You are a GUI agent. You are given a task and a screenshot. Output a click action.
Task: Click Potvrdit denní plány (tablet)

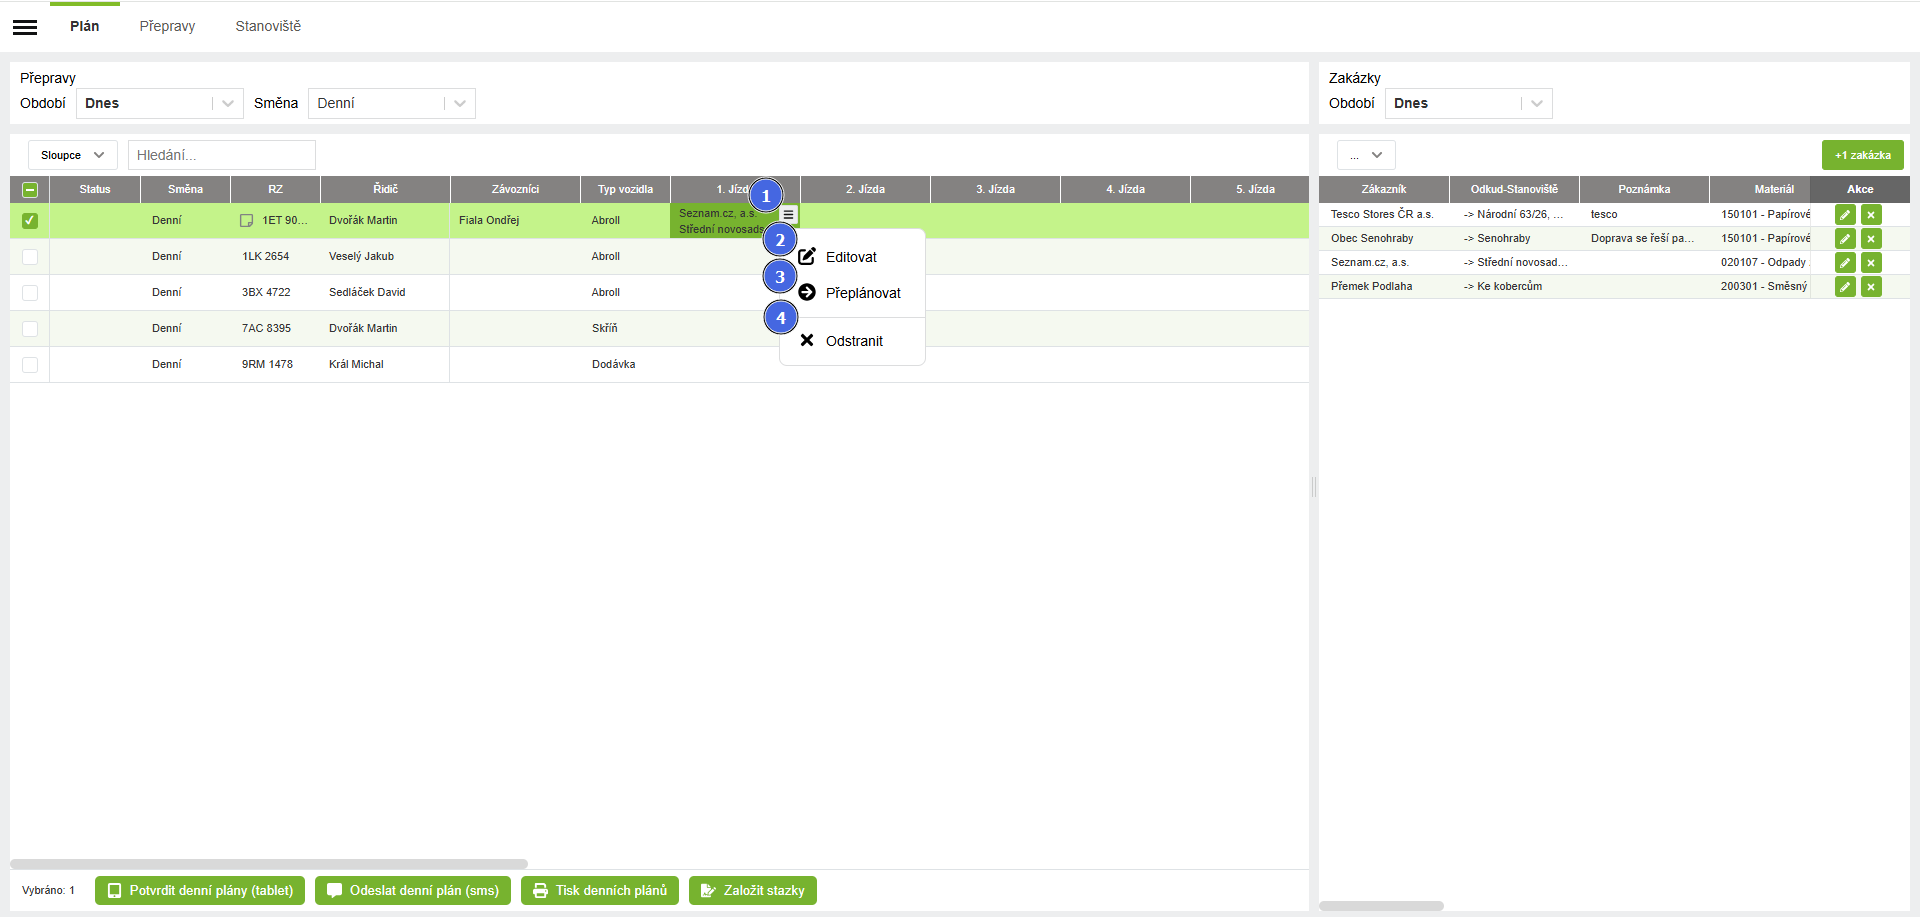click(x=200, y=891)
